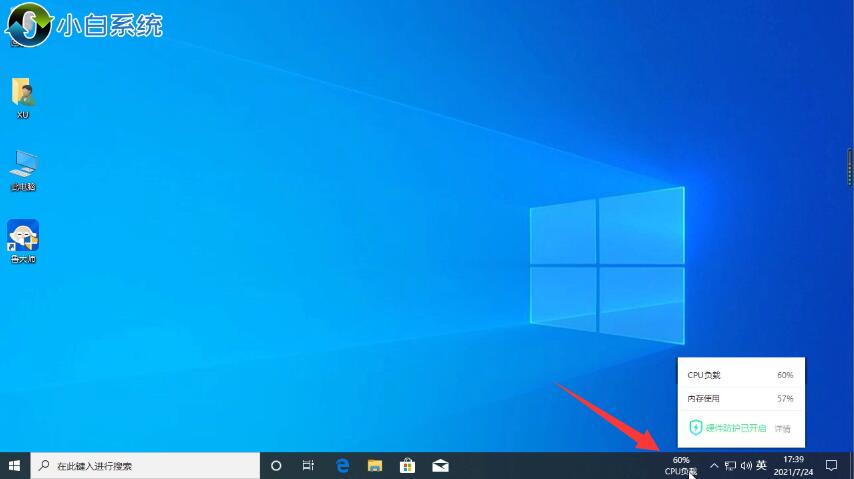Open Cortana circle icon on taskbar
854x479 pixels.
pyautogui.click(x=276, y=466)
